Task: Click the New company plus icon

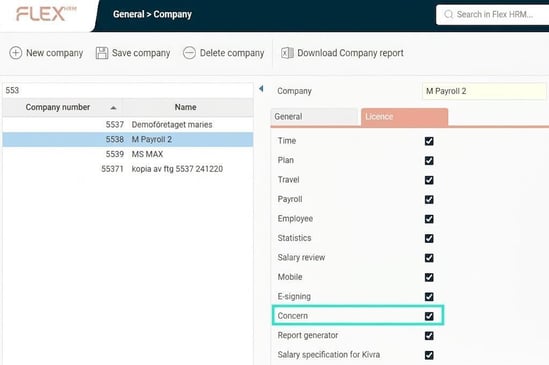Action: pyautogui.click(x=15, y=53)
